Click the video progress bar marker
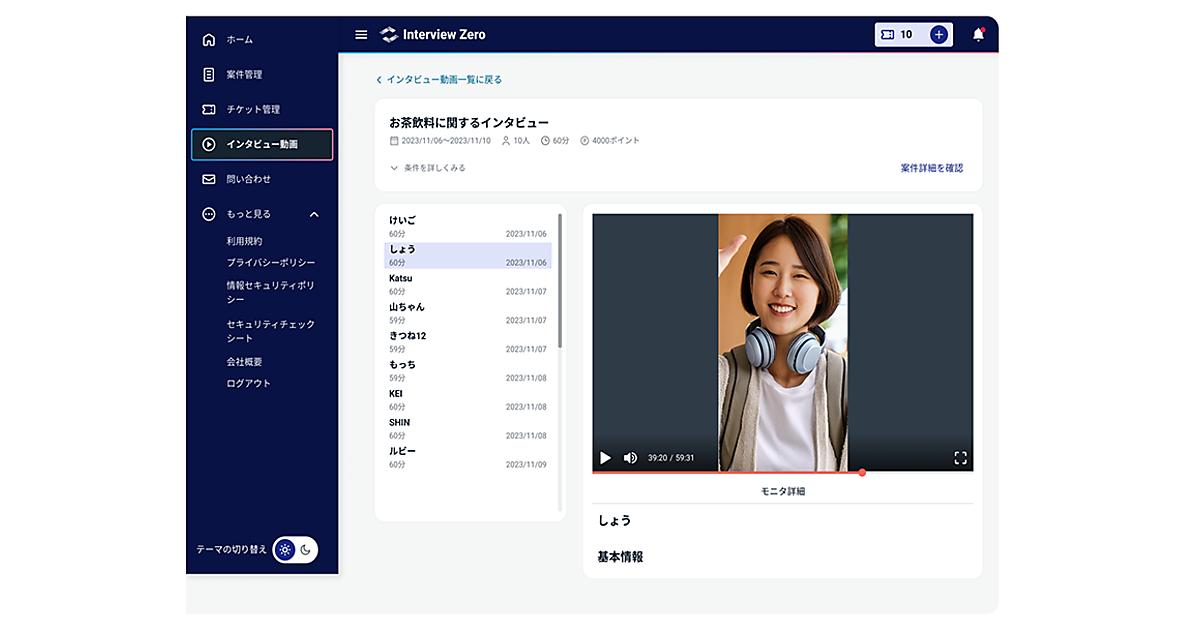This screenshot has height=630, width=1200. 861,472
